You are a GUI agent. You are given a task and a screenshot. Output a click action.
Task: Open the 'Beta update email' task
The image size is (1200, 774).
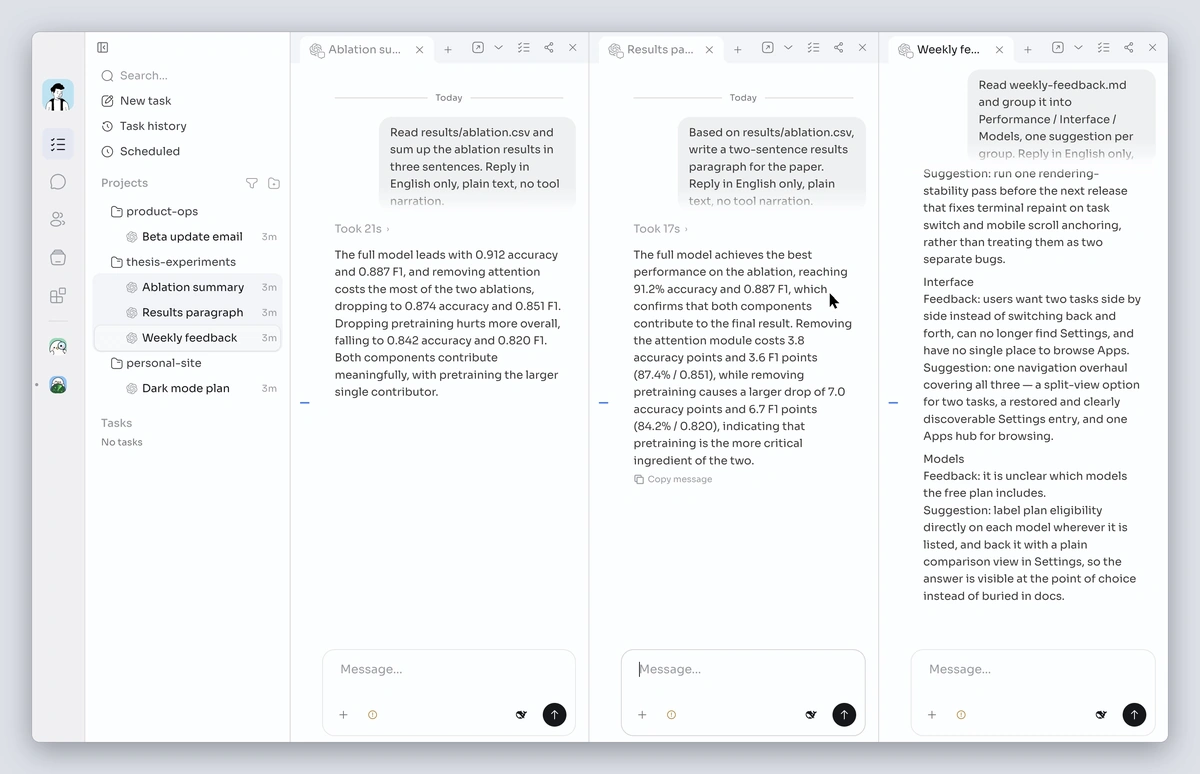[x=188, y=237]
